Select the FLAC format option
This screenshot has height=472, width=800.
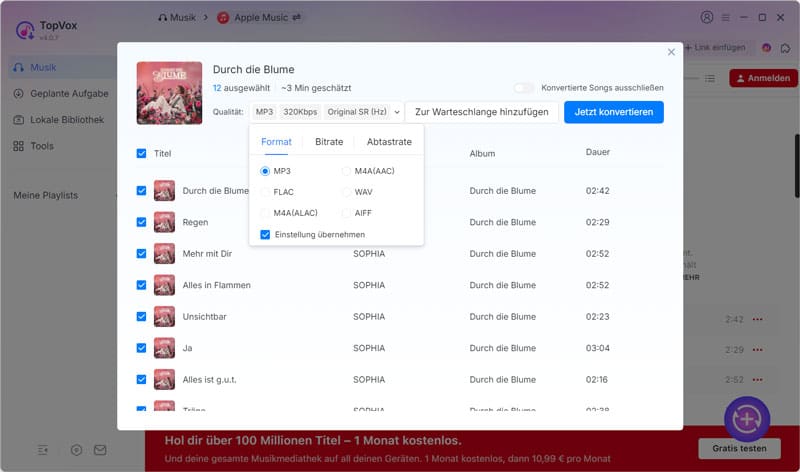tap(265, 192)
